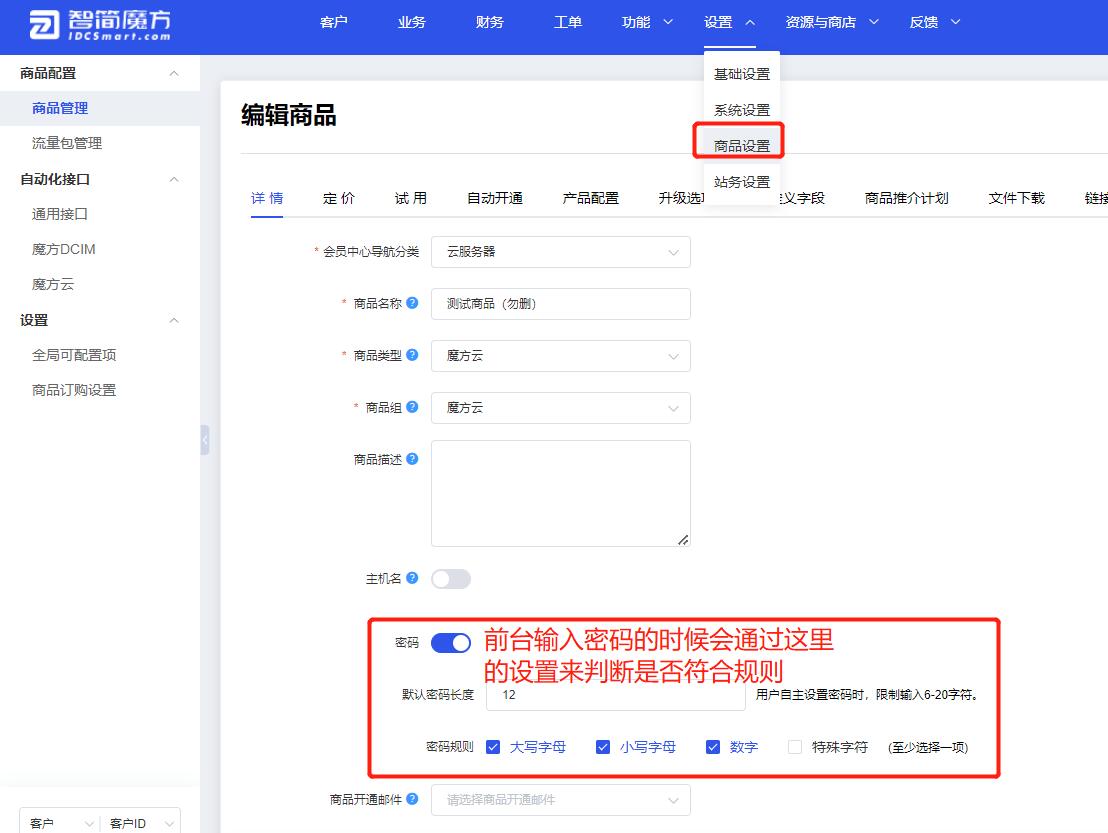Open help icon next to 主机名
The image size is (1108, 833).
413,578
